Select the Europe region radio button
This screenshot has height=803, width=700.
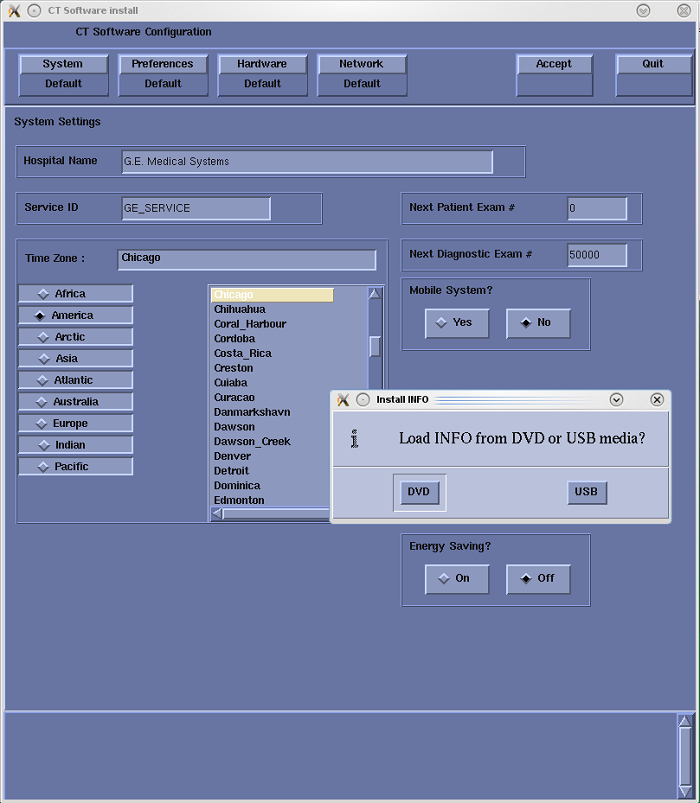click(x=75, y=423)
